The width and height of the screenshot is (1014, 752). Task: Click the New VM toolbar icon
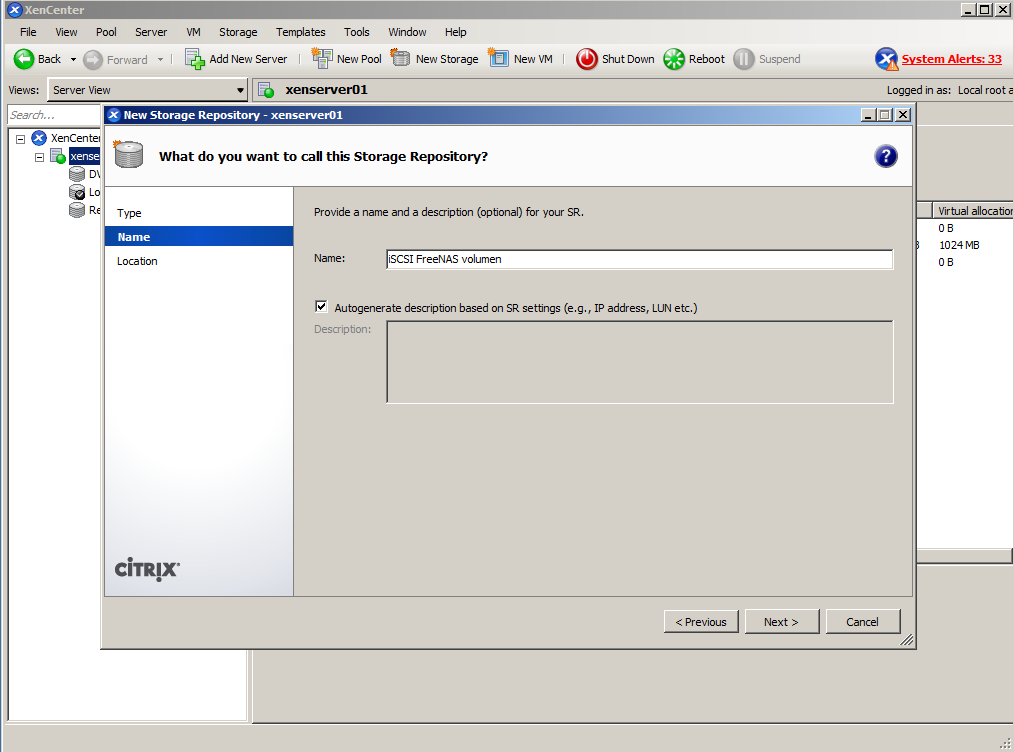[498, 59]
